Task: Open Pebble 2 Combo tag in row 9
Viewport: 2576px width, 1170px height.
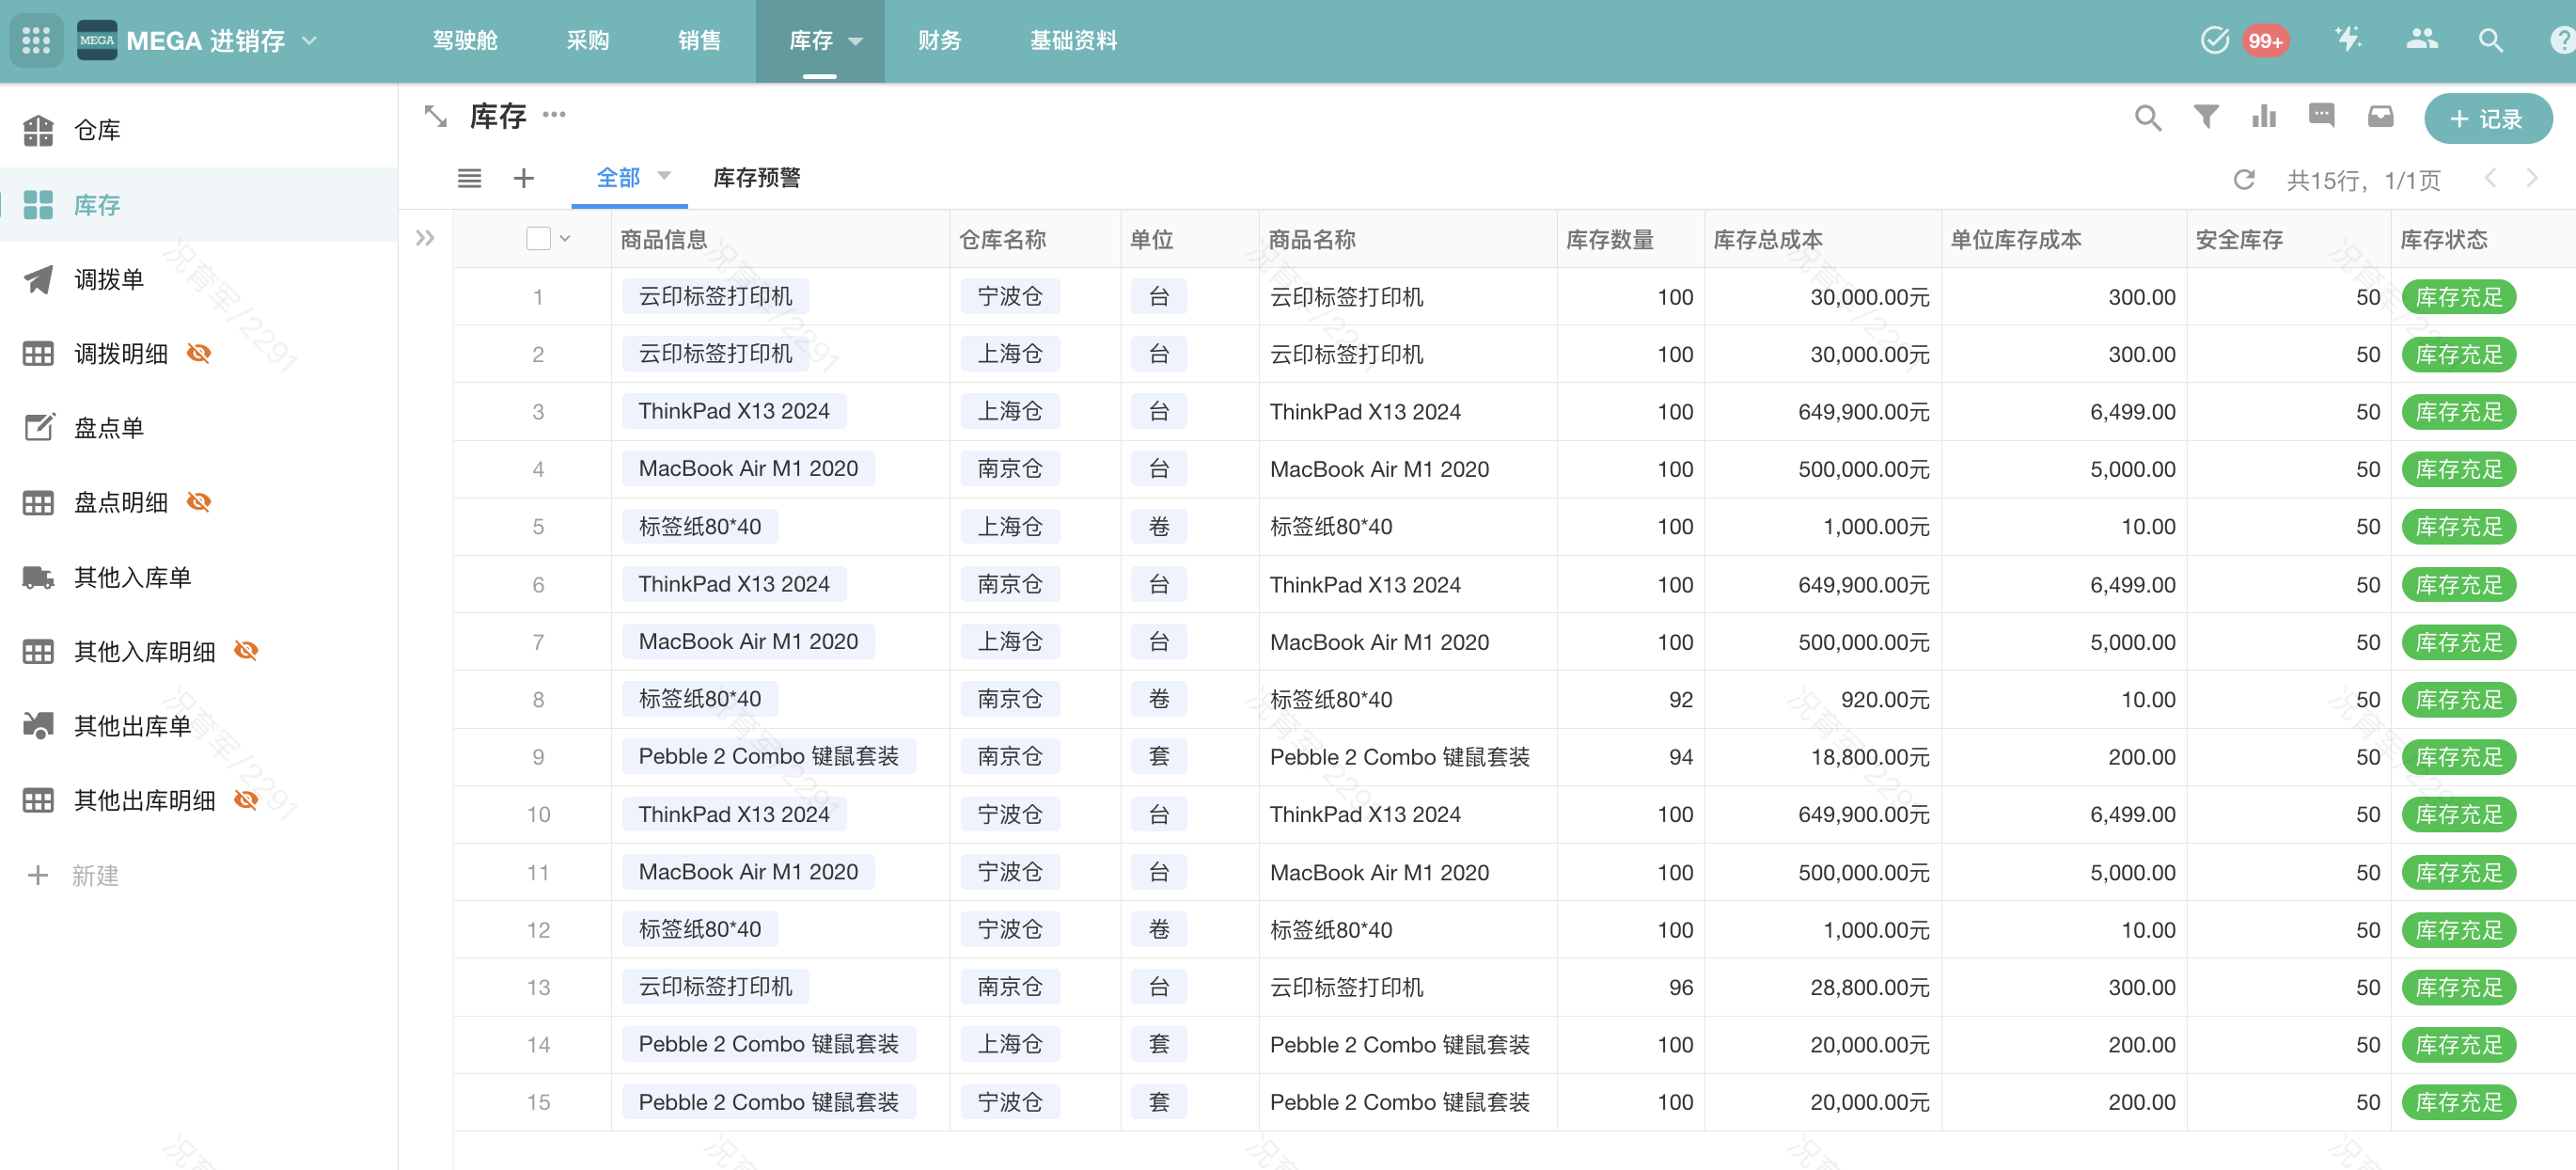Action: (768, 756)
